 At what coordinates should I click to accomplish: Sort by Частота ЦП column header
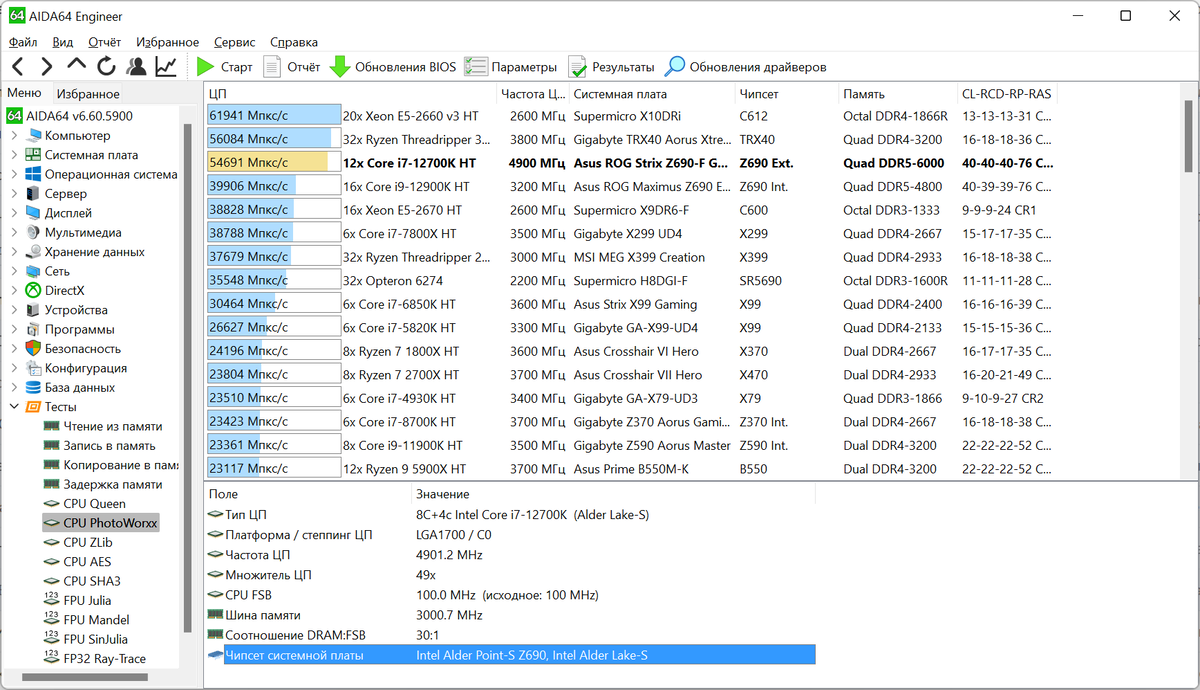533,94
